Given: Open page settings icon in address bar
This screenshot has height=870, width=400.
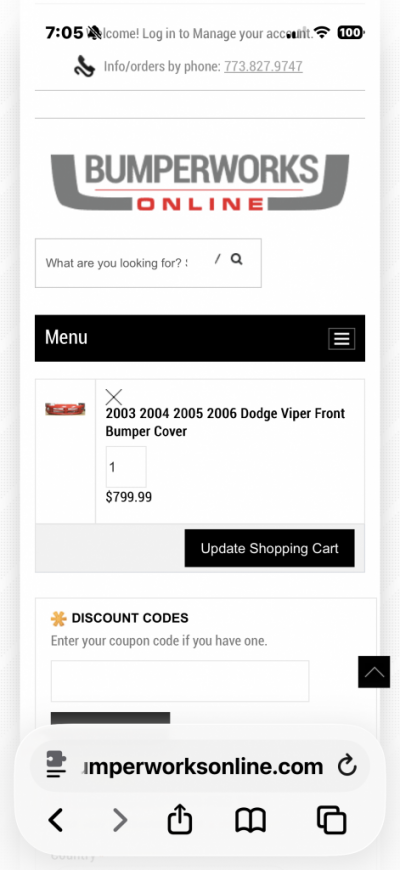Looking at the screenshot, I should 56,766.
